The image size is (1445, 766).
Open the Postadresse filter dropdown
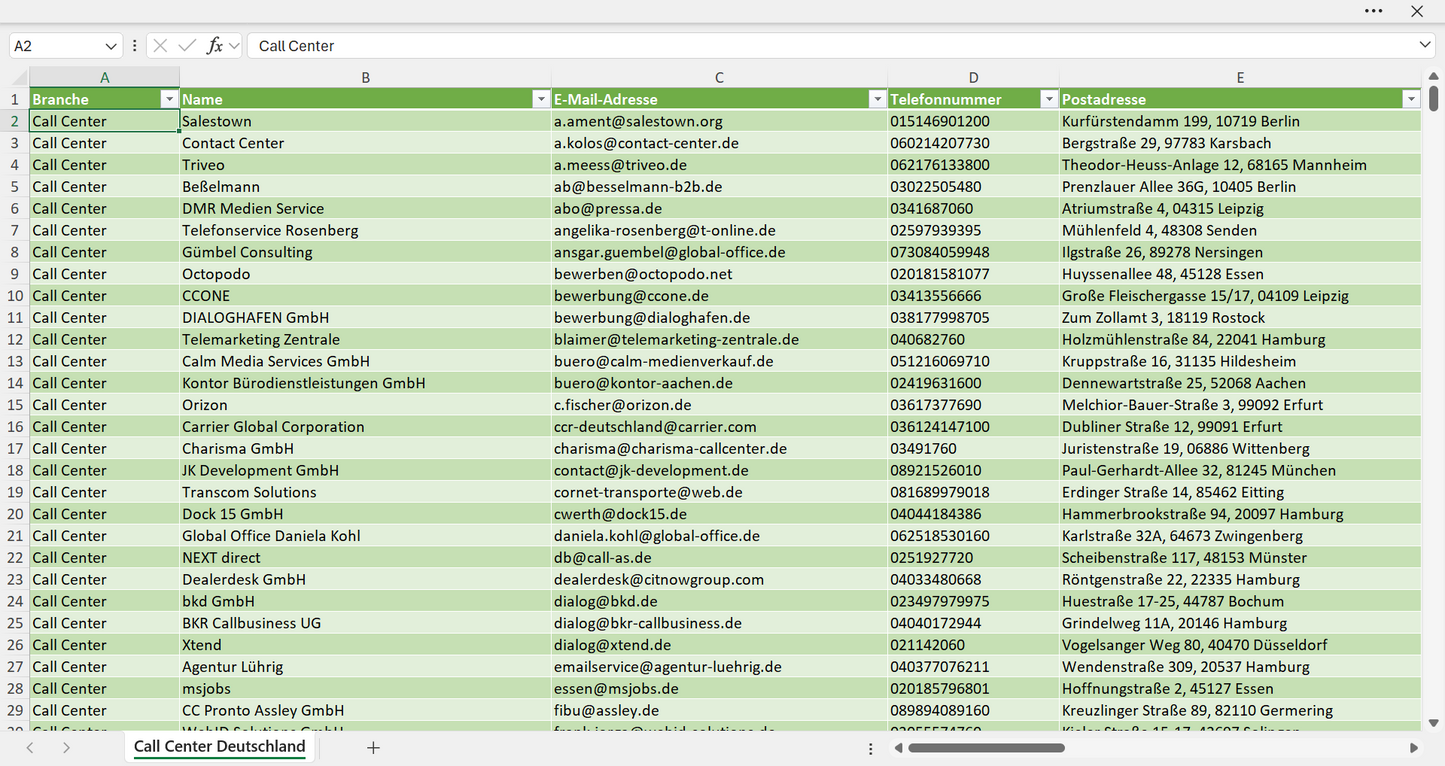coord(1411,99)
